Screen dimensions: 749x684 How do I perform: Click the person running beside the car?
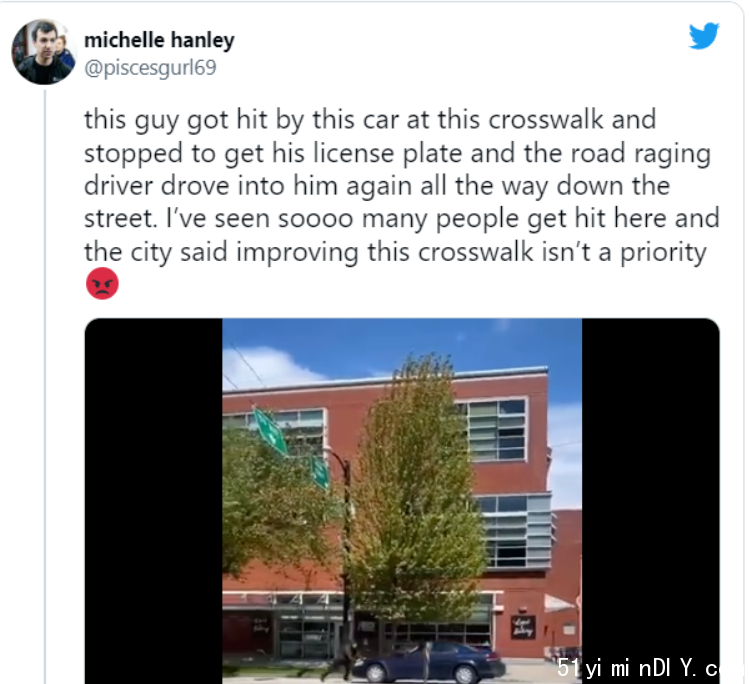point(342,662)
